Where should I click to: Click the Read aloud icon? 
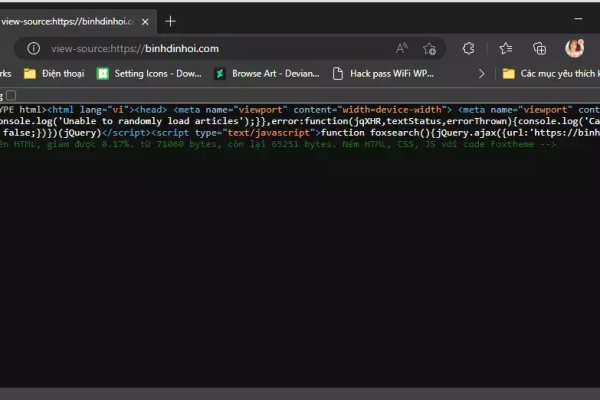(x=402, y=48)
